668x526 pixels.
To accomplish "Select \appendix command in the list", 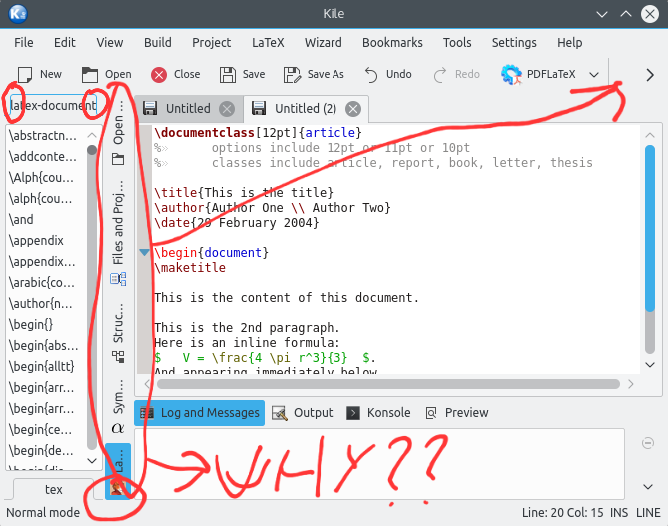I will coord(36,240).
